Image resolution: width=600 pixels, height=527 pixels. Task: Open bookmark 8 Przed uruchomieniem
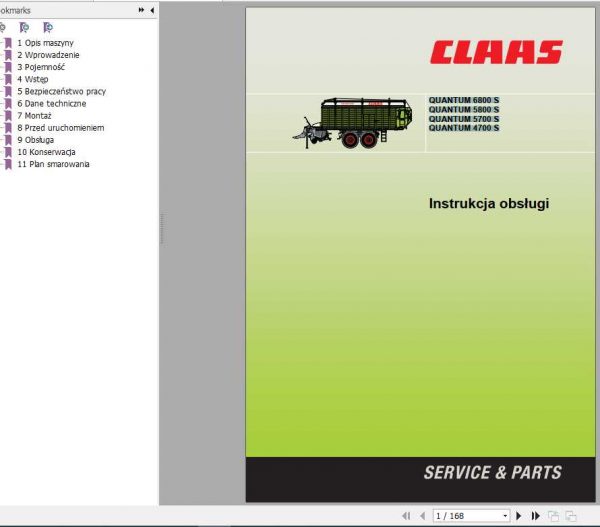60,128
